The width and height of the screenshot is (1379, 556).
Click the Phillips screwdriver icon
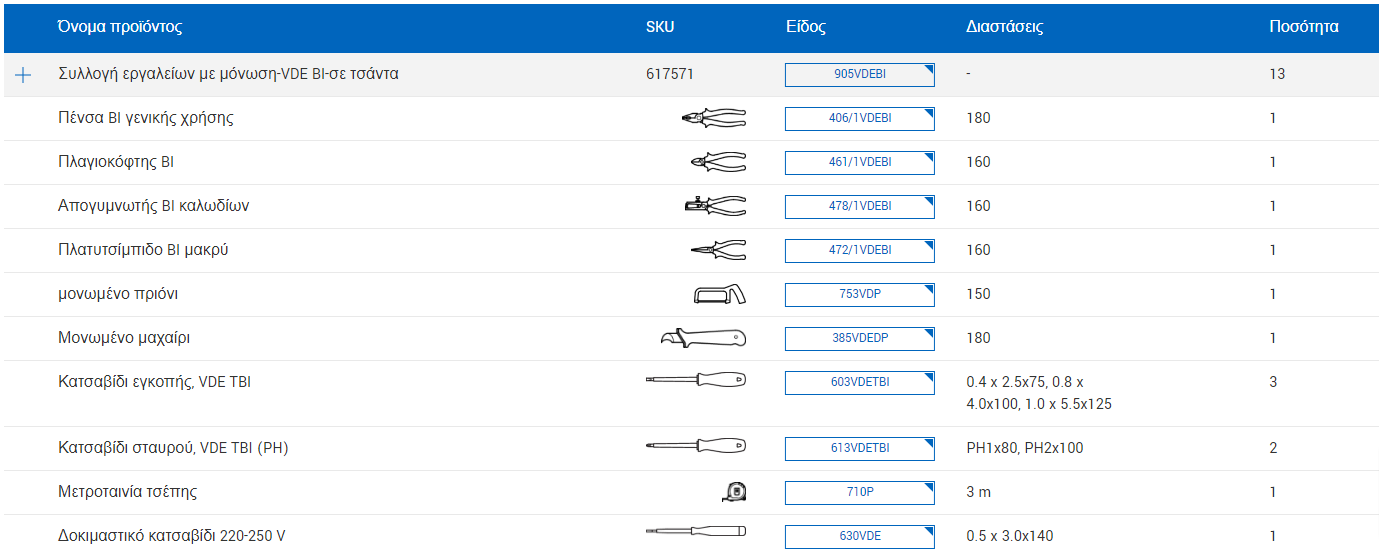pyautogui.click(x=696, y=447)
